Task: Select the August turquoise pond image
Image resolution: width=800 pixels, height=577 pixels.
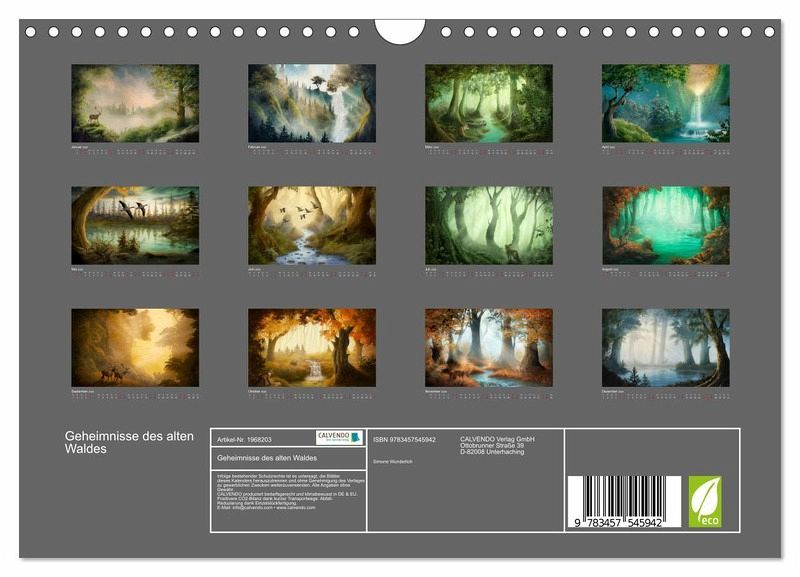Action: click(665, 225)
